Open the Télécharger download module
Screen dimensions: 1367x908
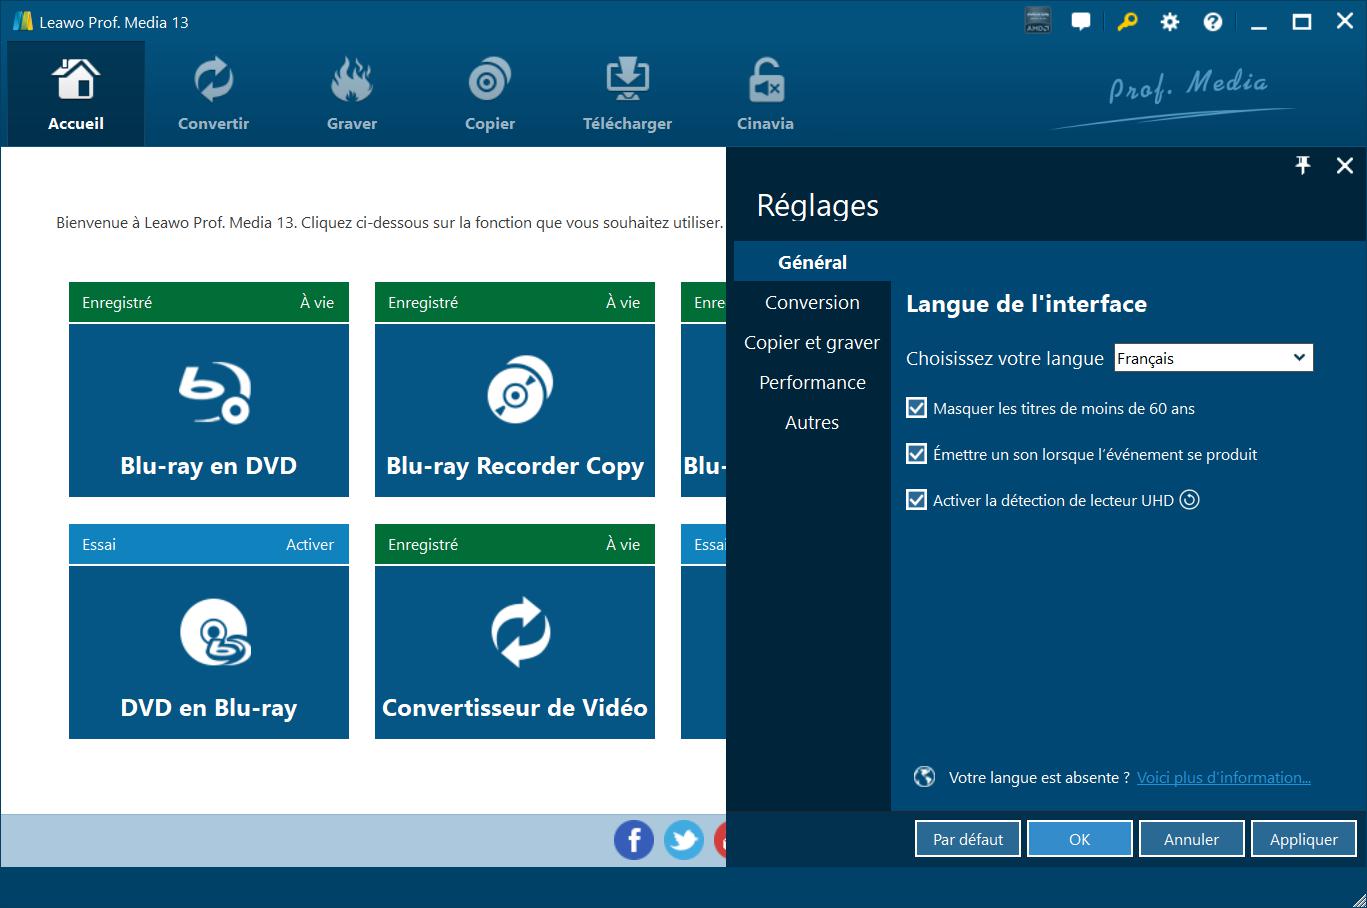(627, 95)
